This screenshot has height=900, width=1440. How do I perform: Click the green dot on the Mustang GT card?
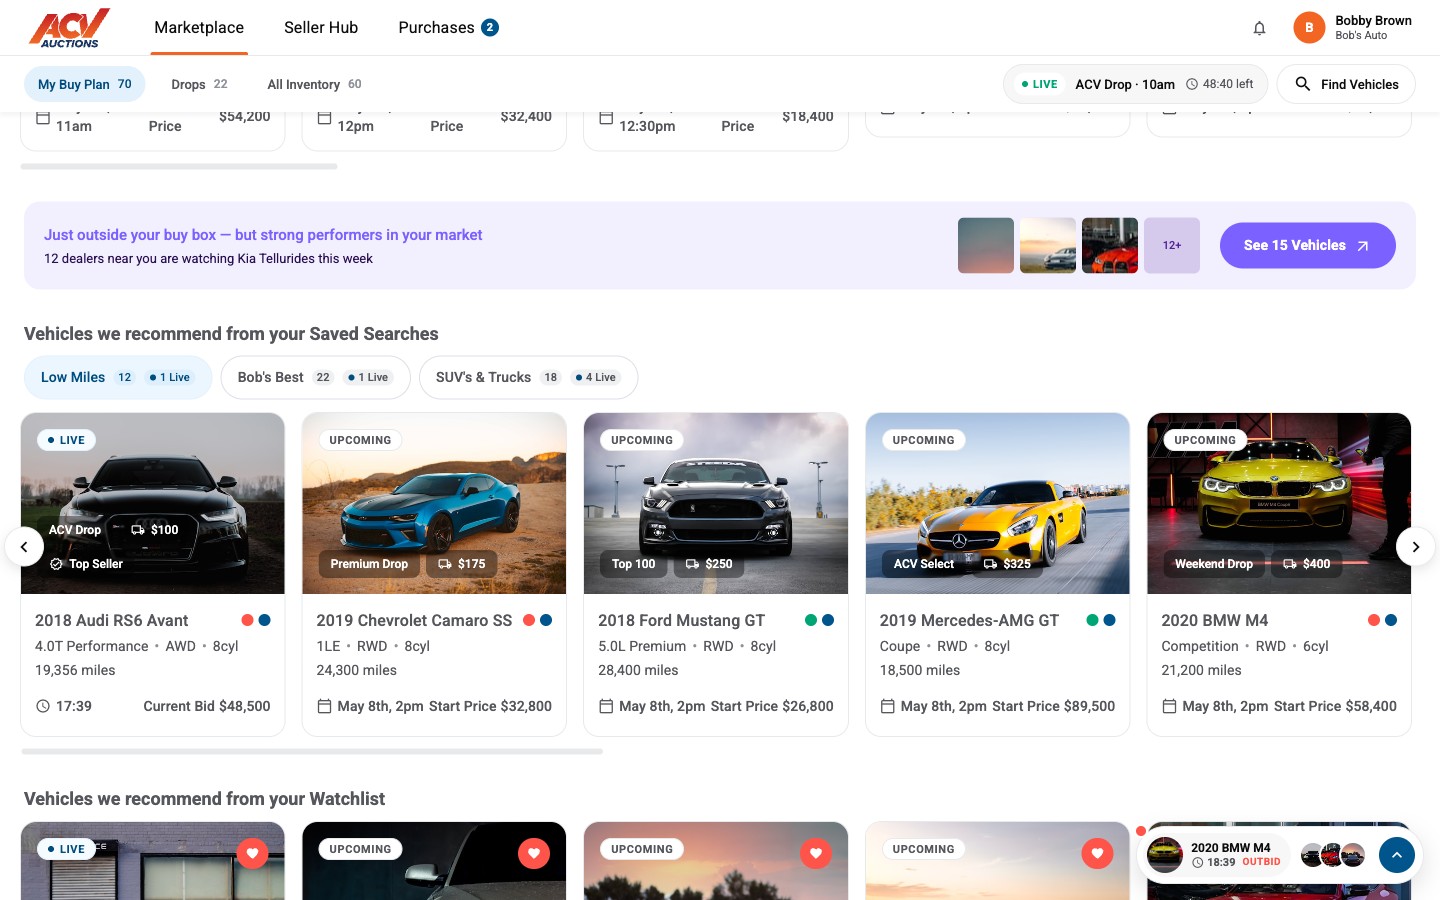point(811,620)
